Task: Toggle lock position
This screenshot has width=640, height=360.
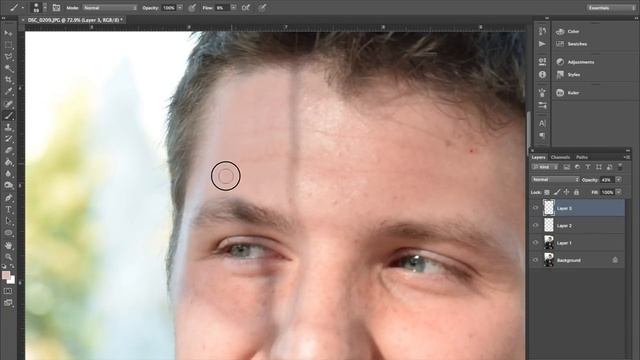Action: pyautogui.click(x=567, y=192)
